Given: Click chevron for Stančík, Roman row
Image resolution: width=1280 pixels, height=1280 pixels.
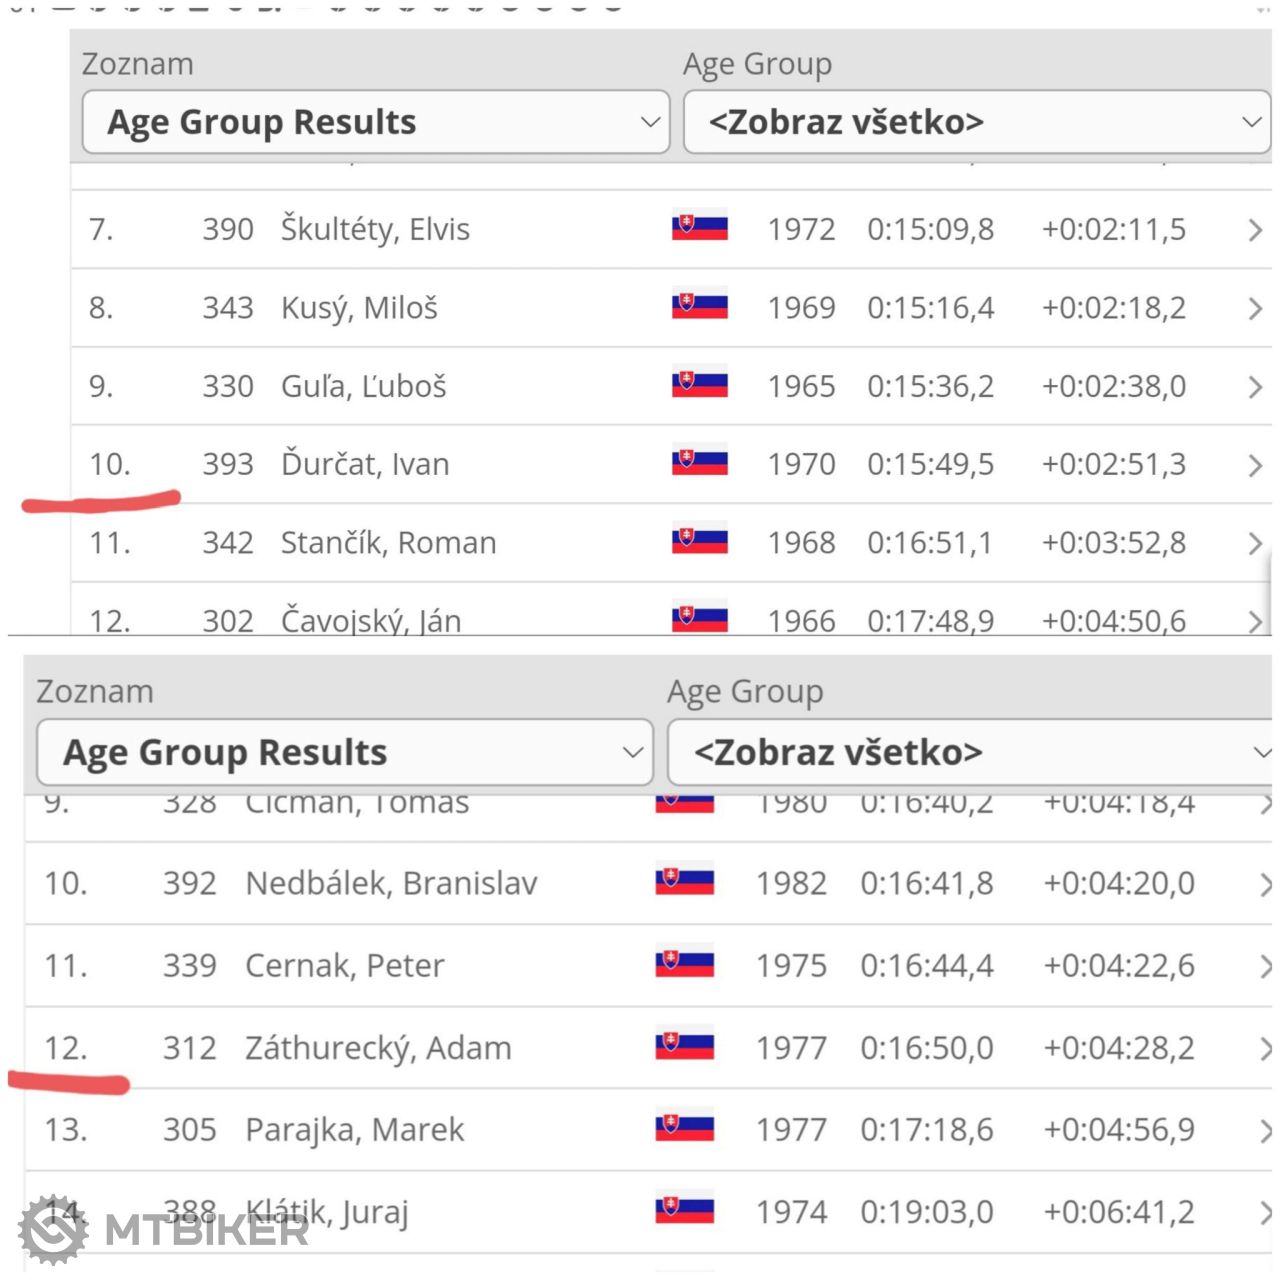Looking at the screenshot, I should [1255, 543].
